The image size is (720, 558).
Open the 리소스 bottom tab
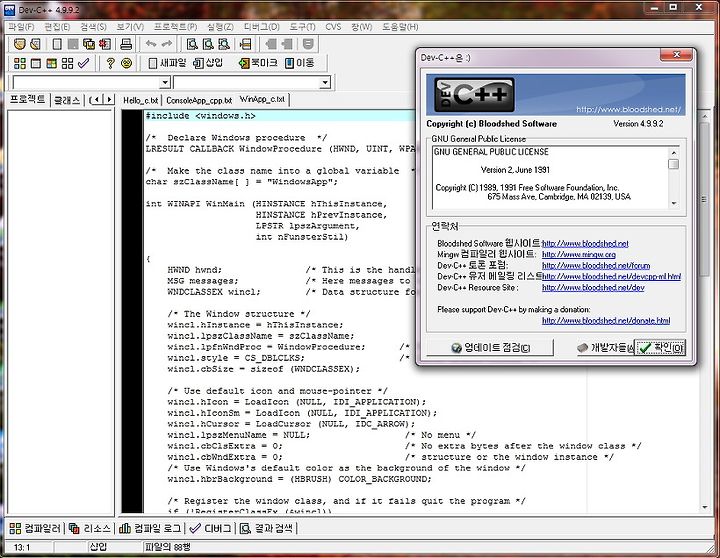[x=90, y=529]
